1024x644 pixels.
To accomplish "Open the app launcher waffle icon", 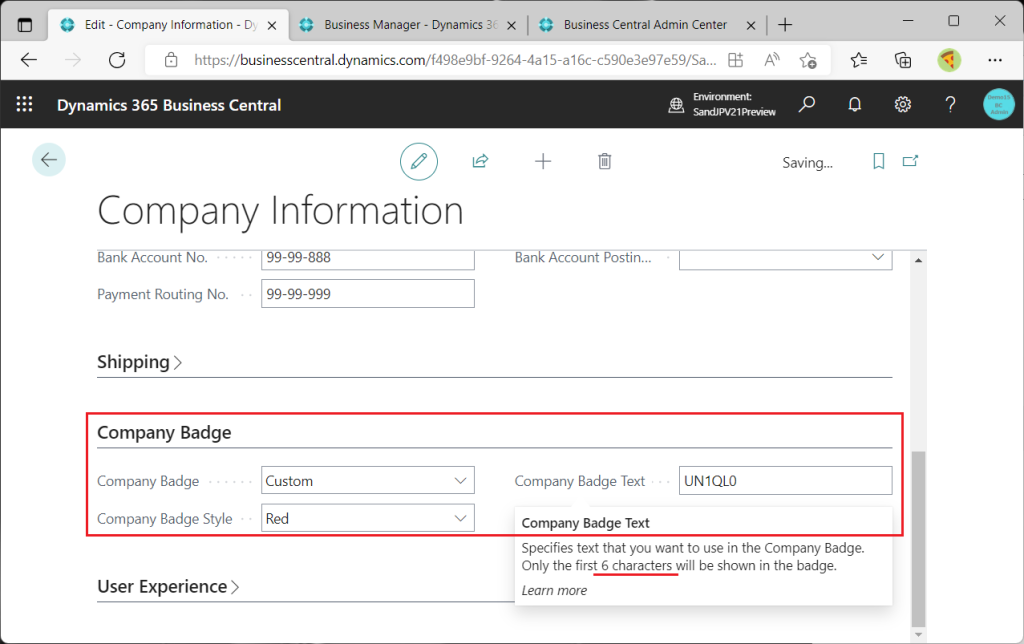I will pyautogui.click(x=24, y=104).
